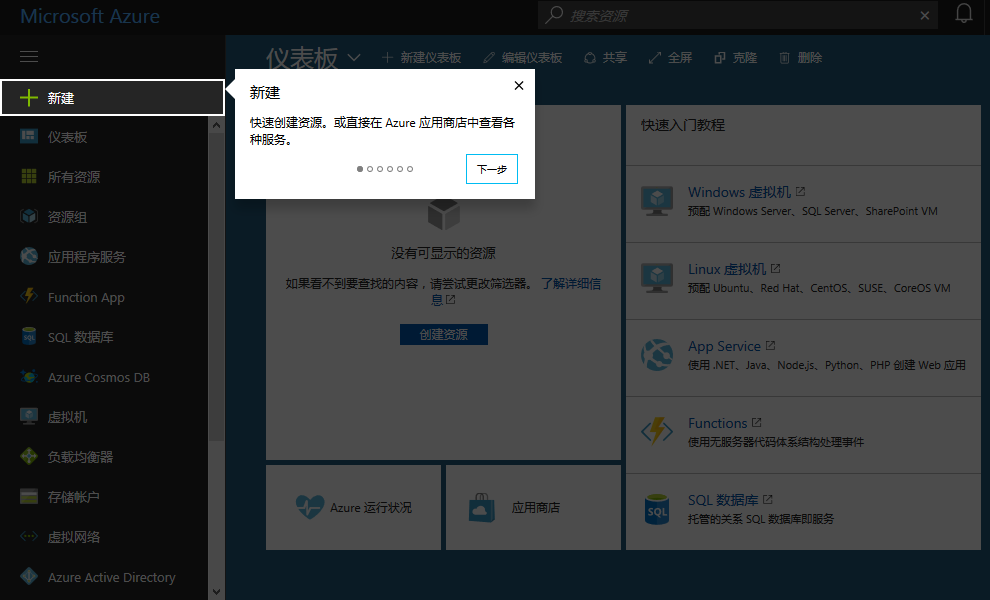Select the SQL 数据库 sidebar icon
This screenshot has width=990, height=600.
pos(29,337)
